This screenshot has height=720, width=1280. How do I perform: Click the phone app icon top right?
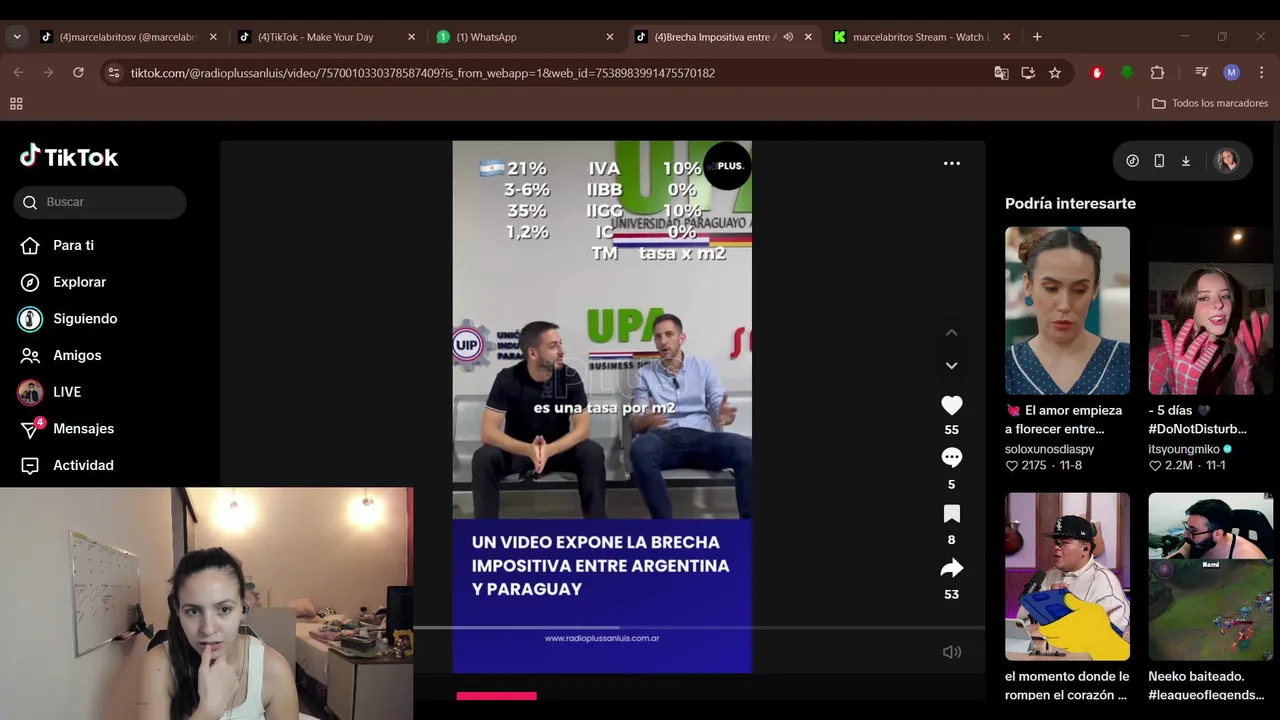(x=1159, y=161)
